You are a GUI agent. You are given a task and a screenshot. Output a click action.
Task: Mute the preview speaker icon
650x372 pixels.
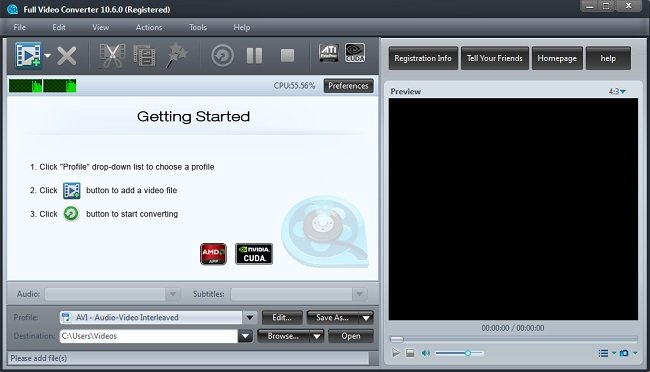tap(425, 353)
